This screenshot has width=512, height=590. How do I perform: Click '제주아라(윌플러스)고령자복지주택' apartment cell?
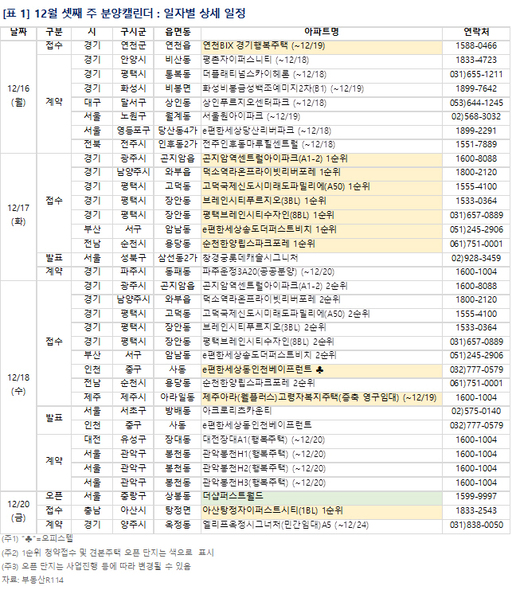322,398
